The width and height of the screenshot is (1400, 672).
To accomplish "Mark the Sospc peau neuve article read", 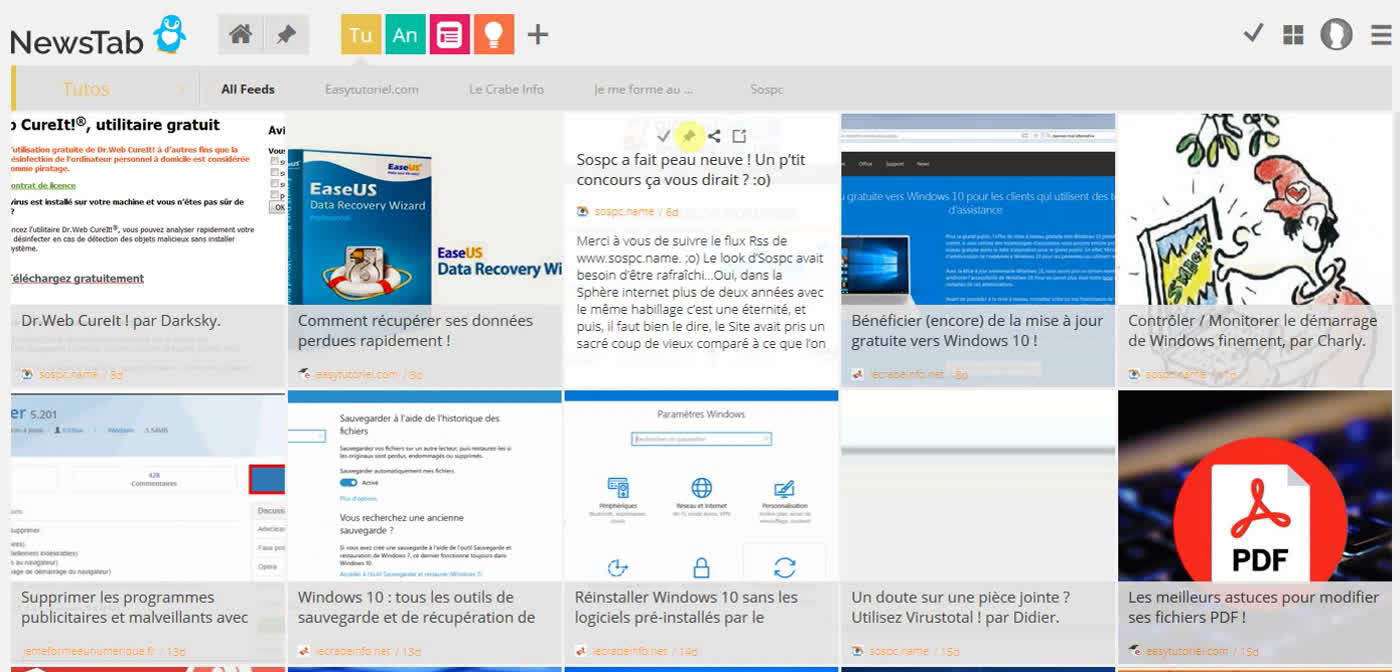I will click(x=663, y=136).
